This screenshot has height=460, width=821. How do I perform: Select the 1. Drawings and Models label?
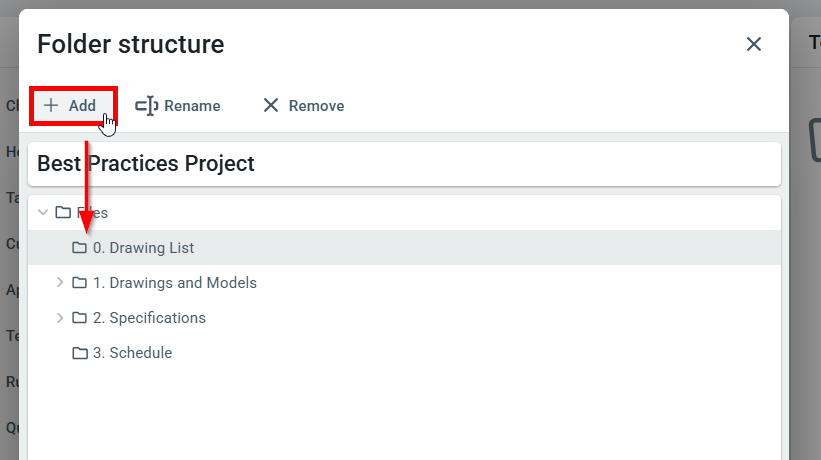[175, 283]
